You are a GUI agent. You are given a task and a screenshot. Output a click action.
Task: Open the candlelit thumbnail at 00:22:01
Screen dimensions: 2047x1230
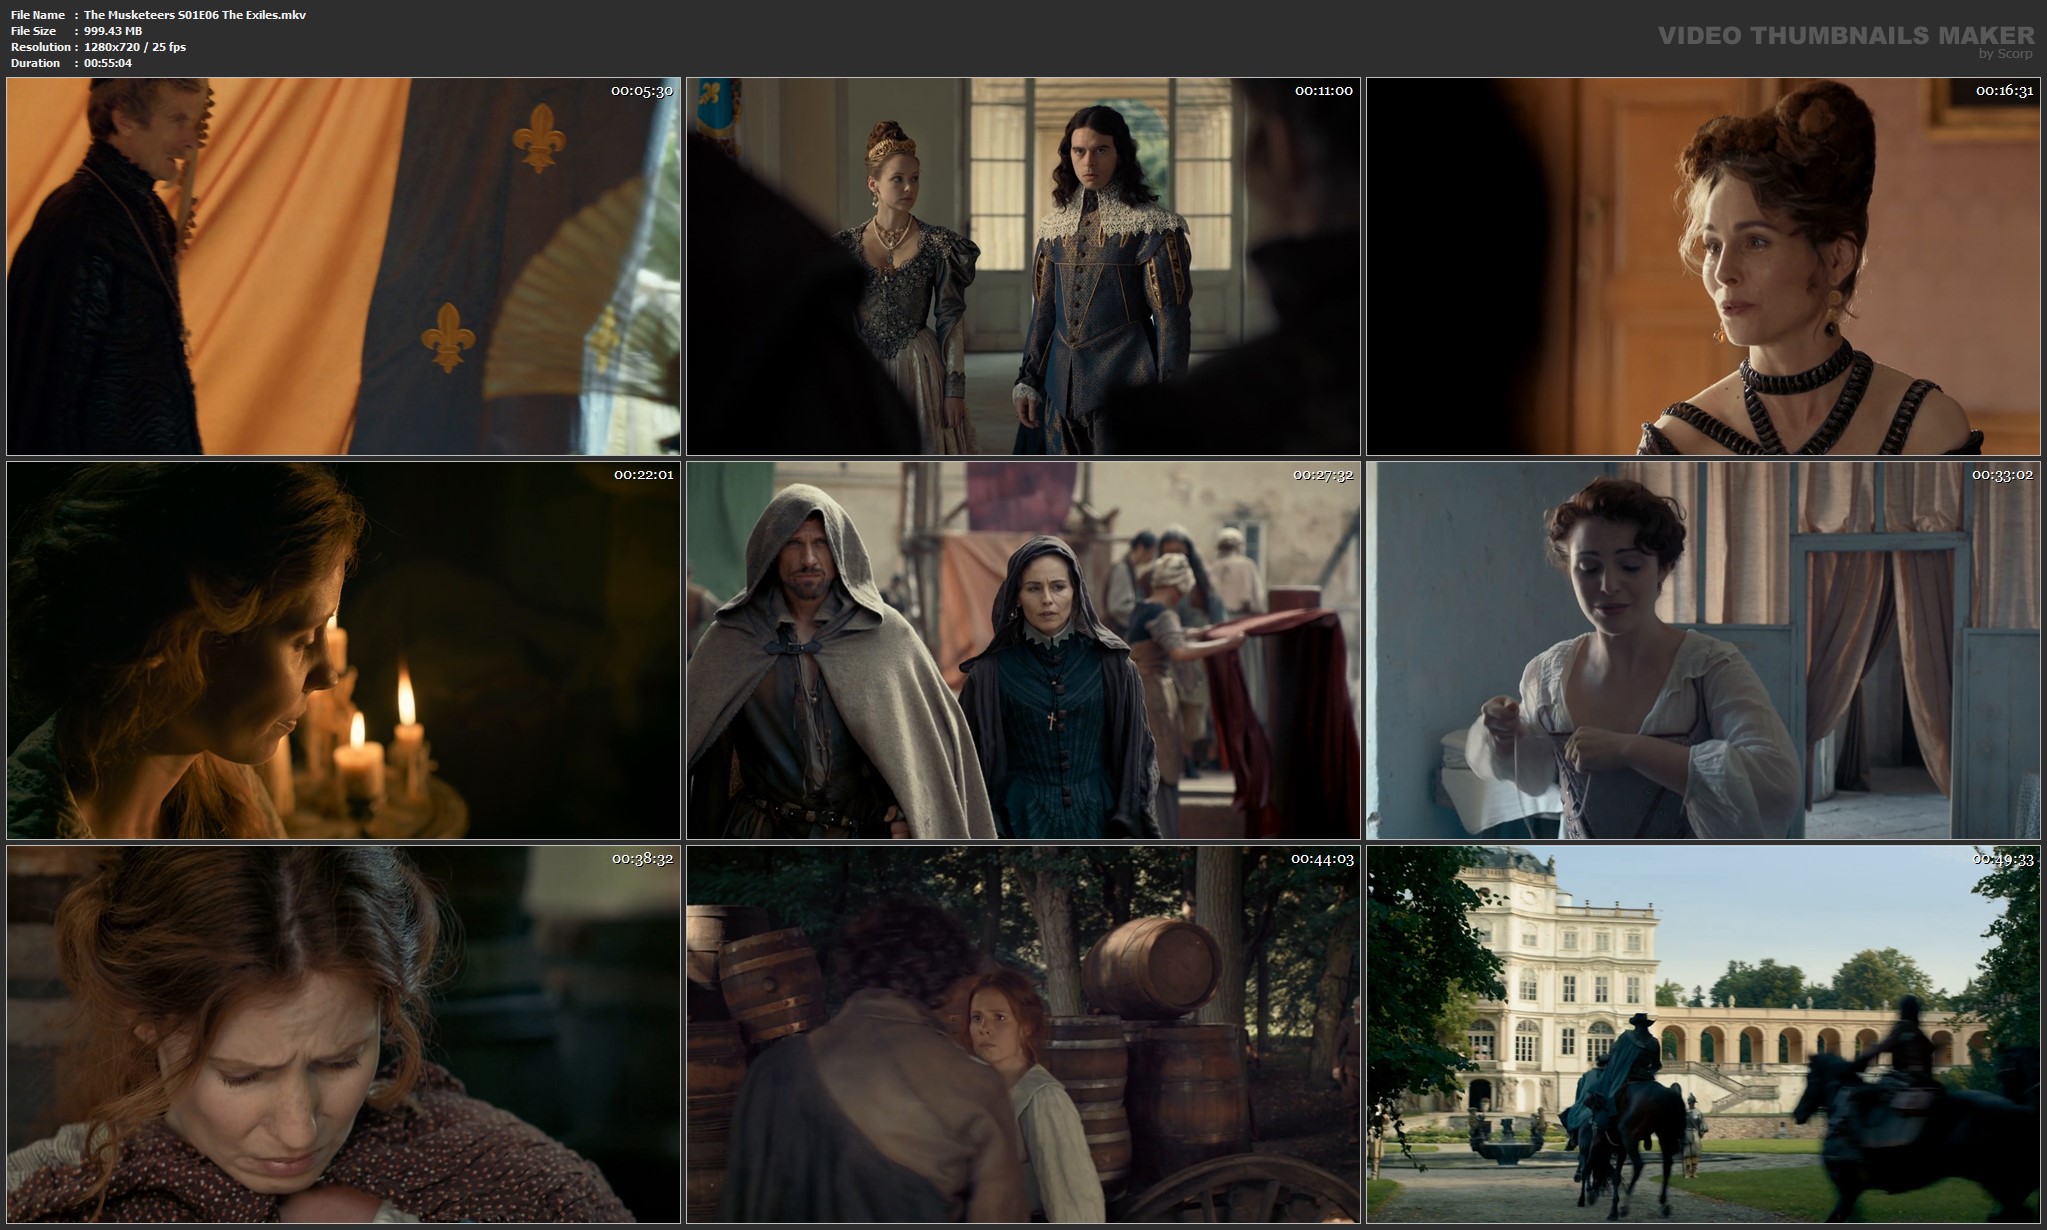coord(343,650)
